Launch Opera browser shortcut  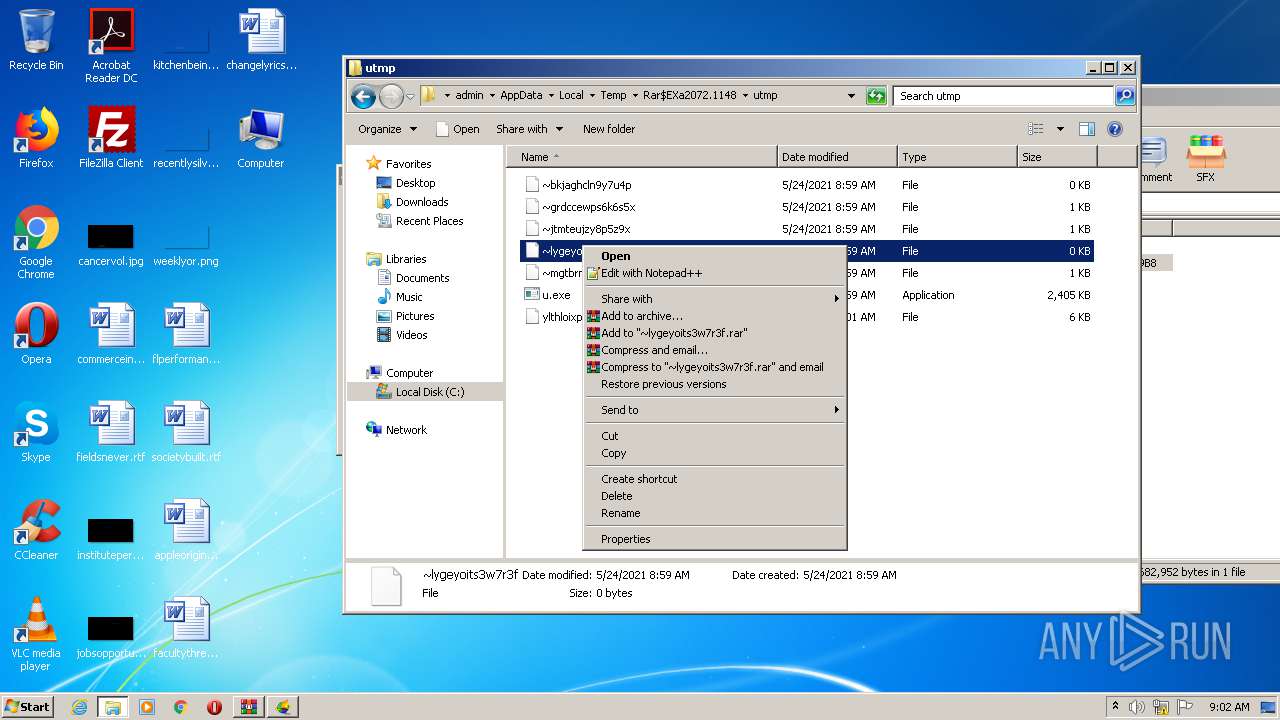tap(36, 334)
